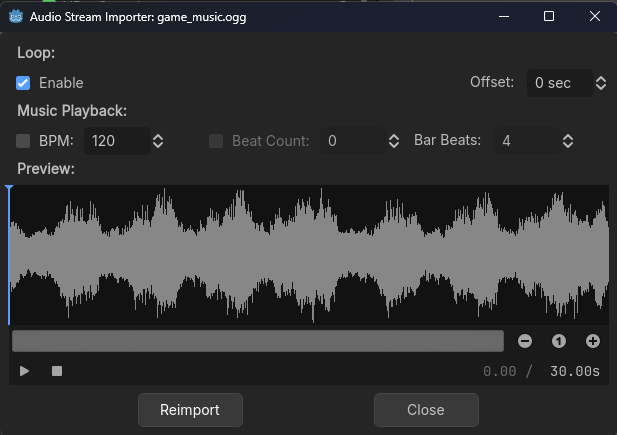Seek to middle of waveform preview
This screenshot has width=617, height=435.
point(309,255)
